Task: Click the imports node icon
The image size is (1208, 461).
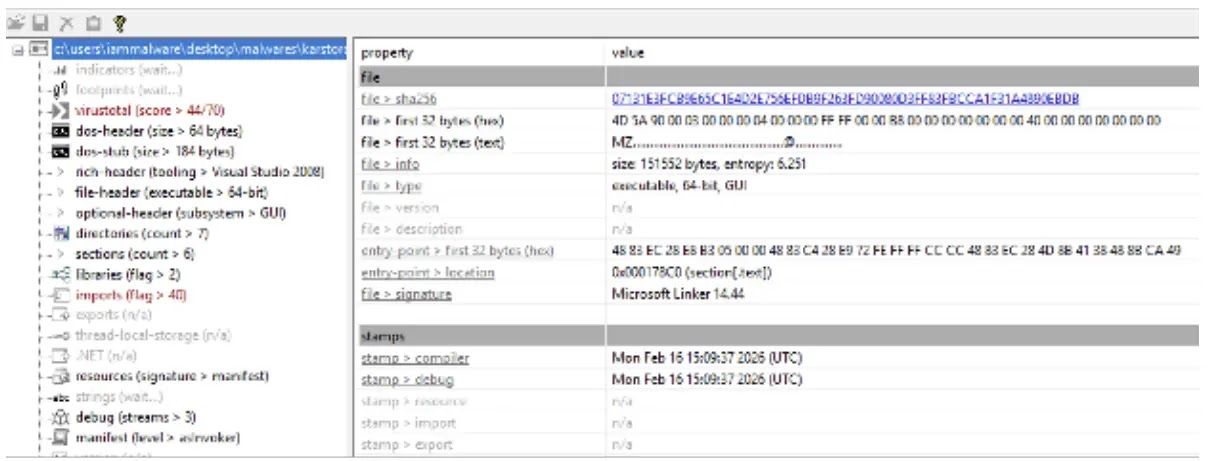Action: tap(59, 295)
